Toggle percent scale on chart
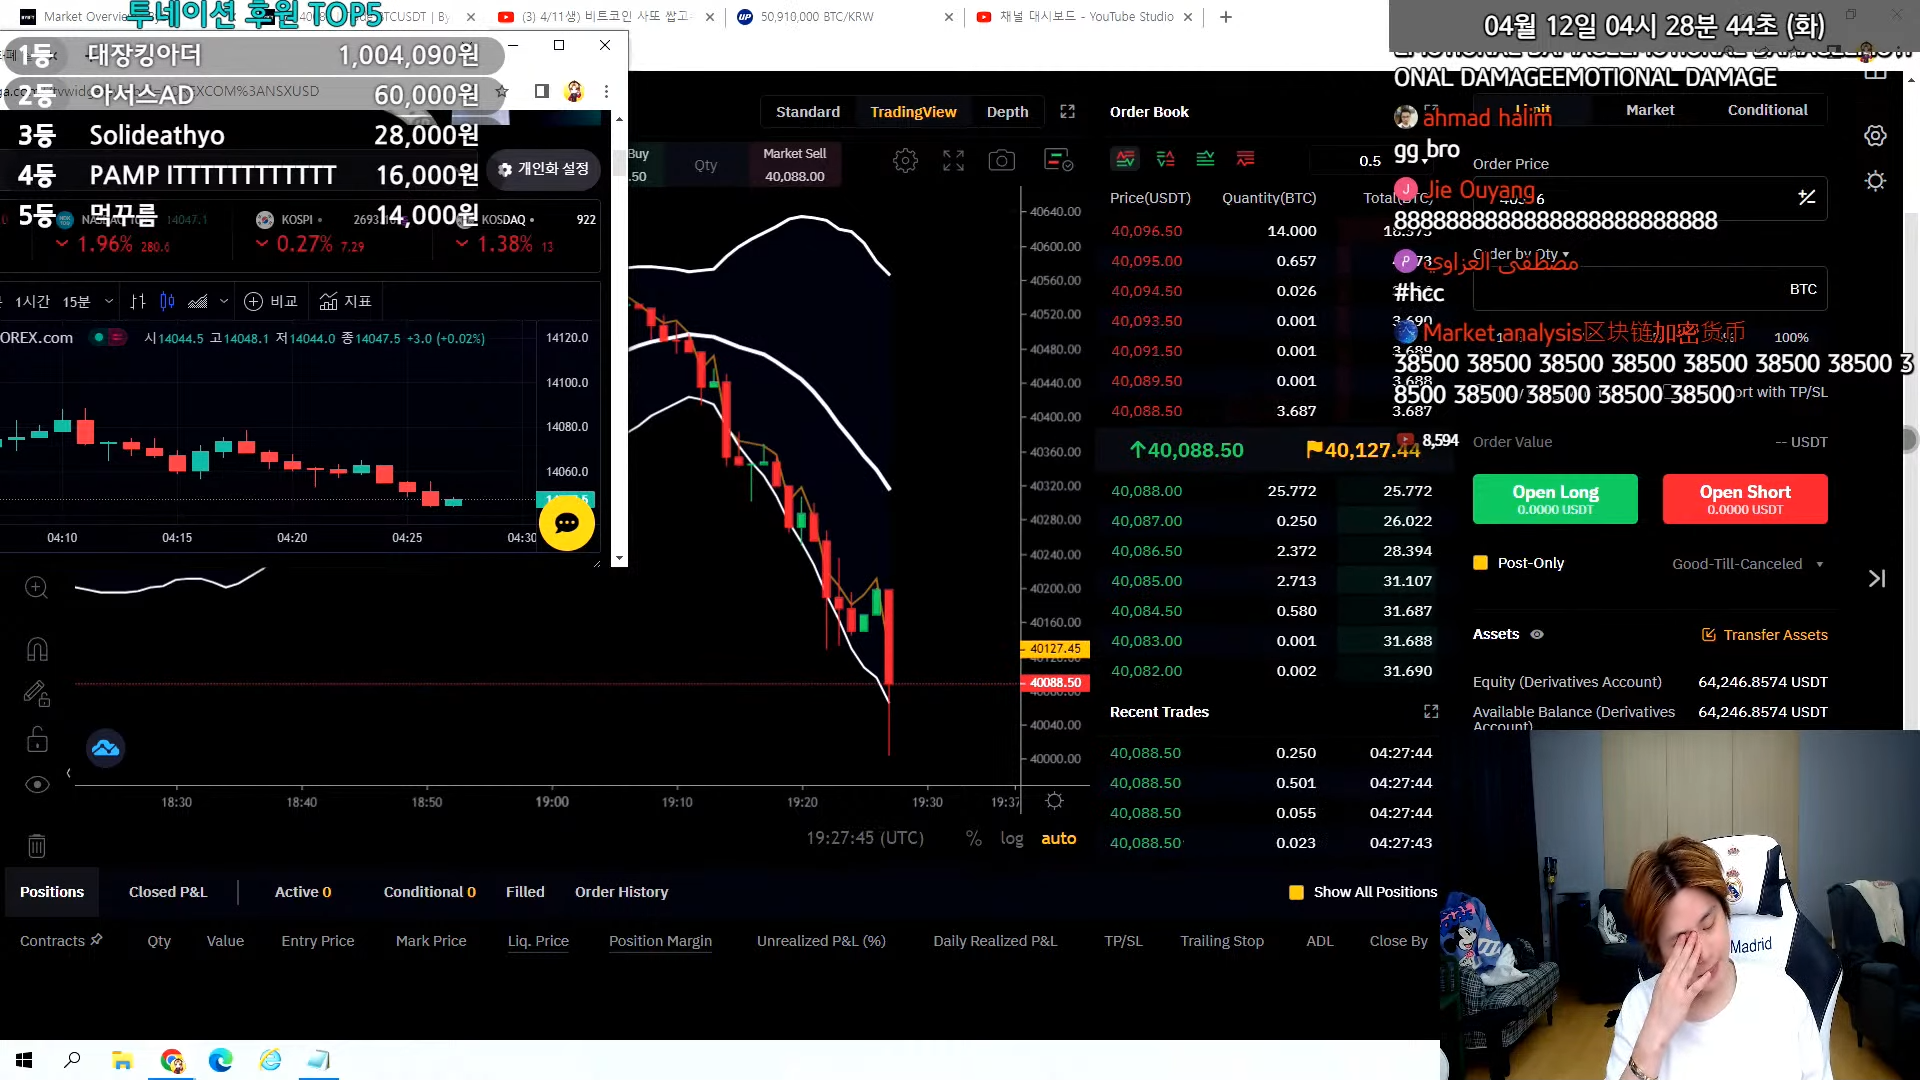 [x=973, y=838]
